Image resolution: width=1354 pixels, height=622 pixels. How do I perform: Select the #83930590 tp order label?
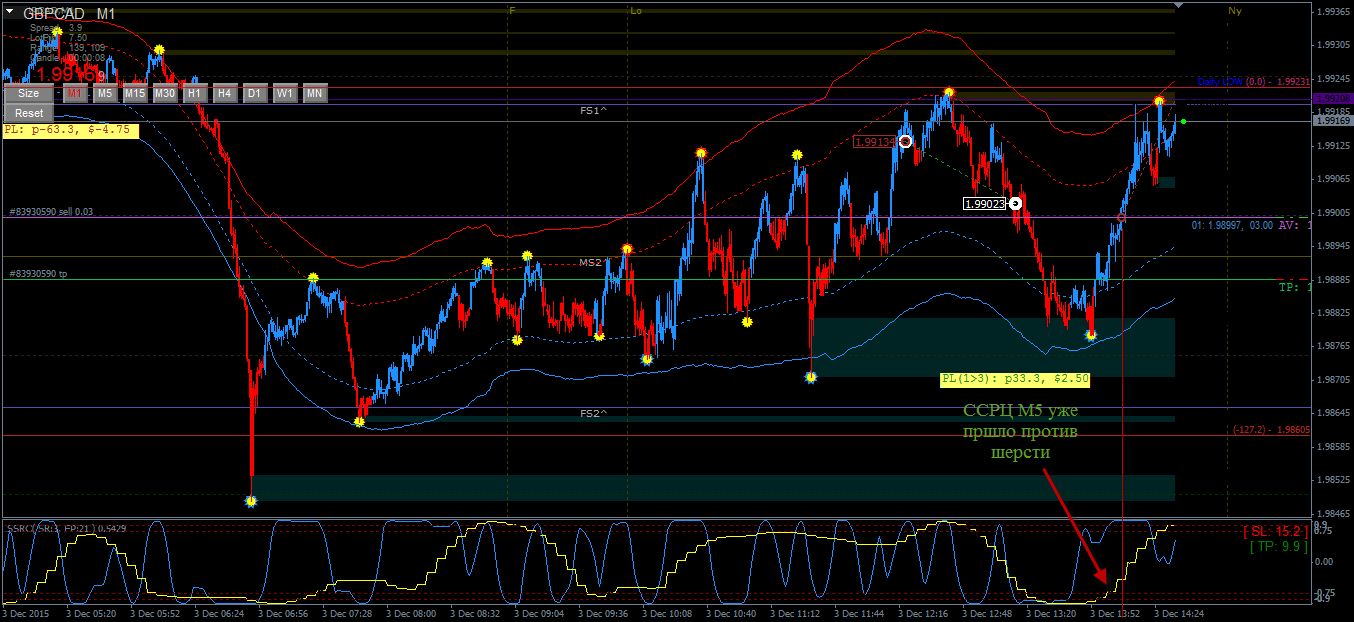coord(38,274)
